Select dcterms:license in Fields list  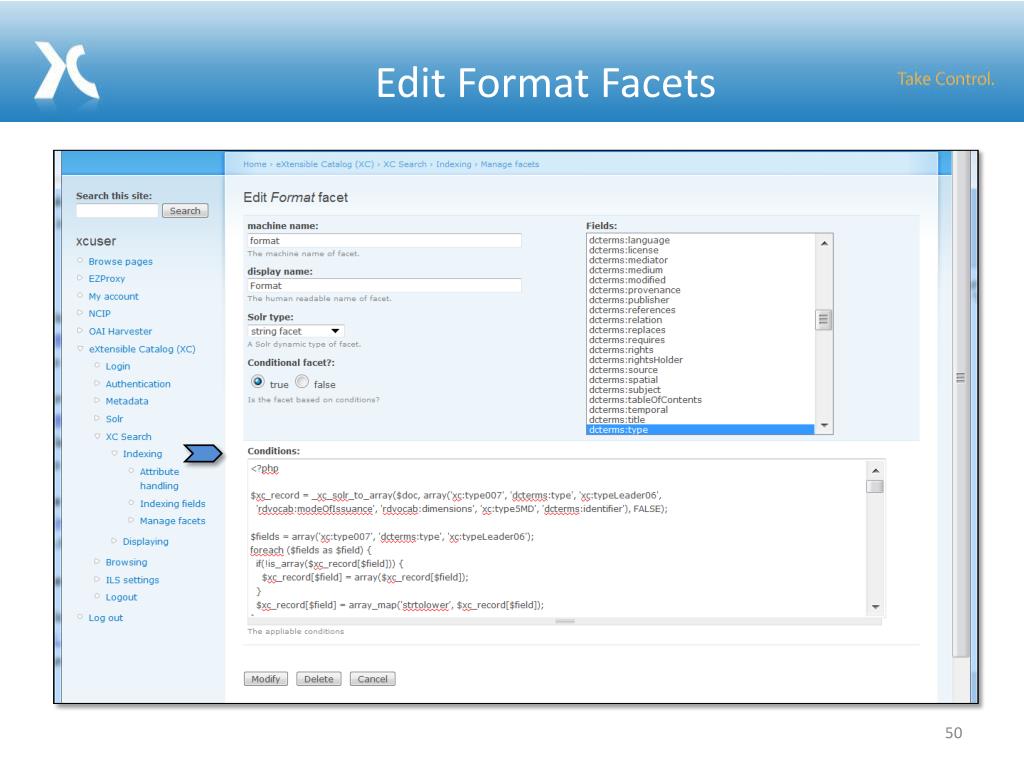coord(623,250)
